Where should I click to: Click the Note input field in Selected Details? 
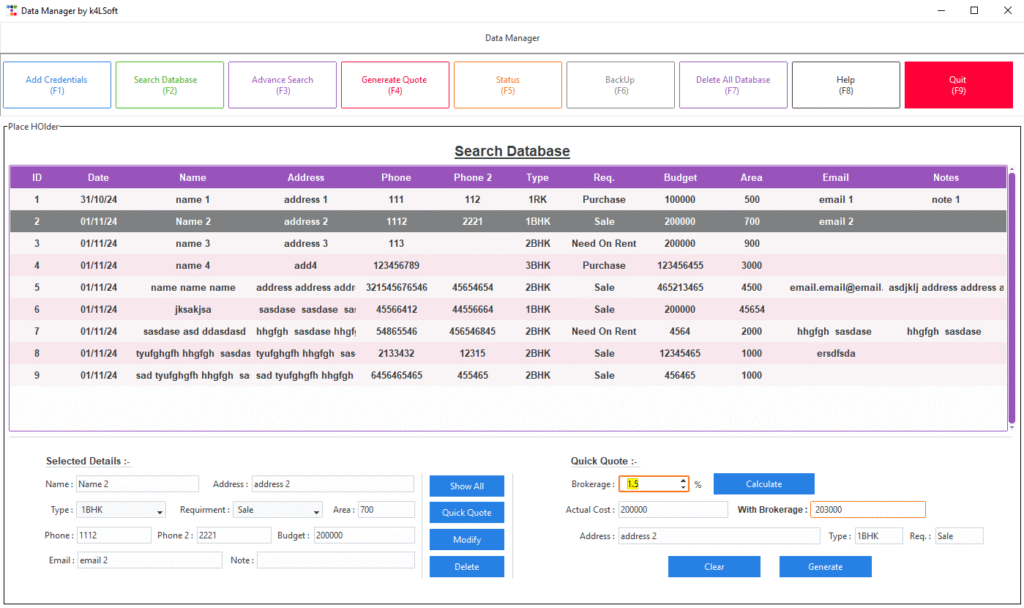(335, 560)
